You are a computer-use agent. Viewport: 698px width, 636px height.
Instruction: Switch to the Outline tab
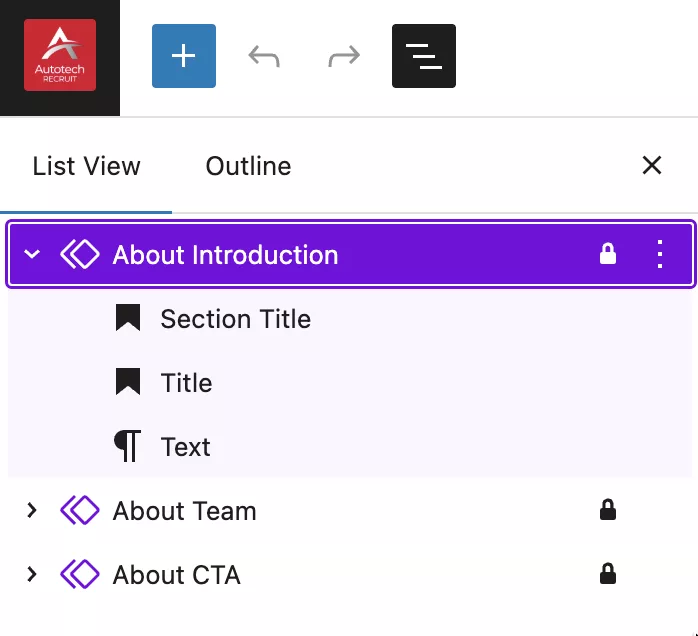click(248, 166)
